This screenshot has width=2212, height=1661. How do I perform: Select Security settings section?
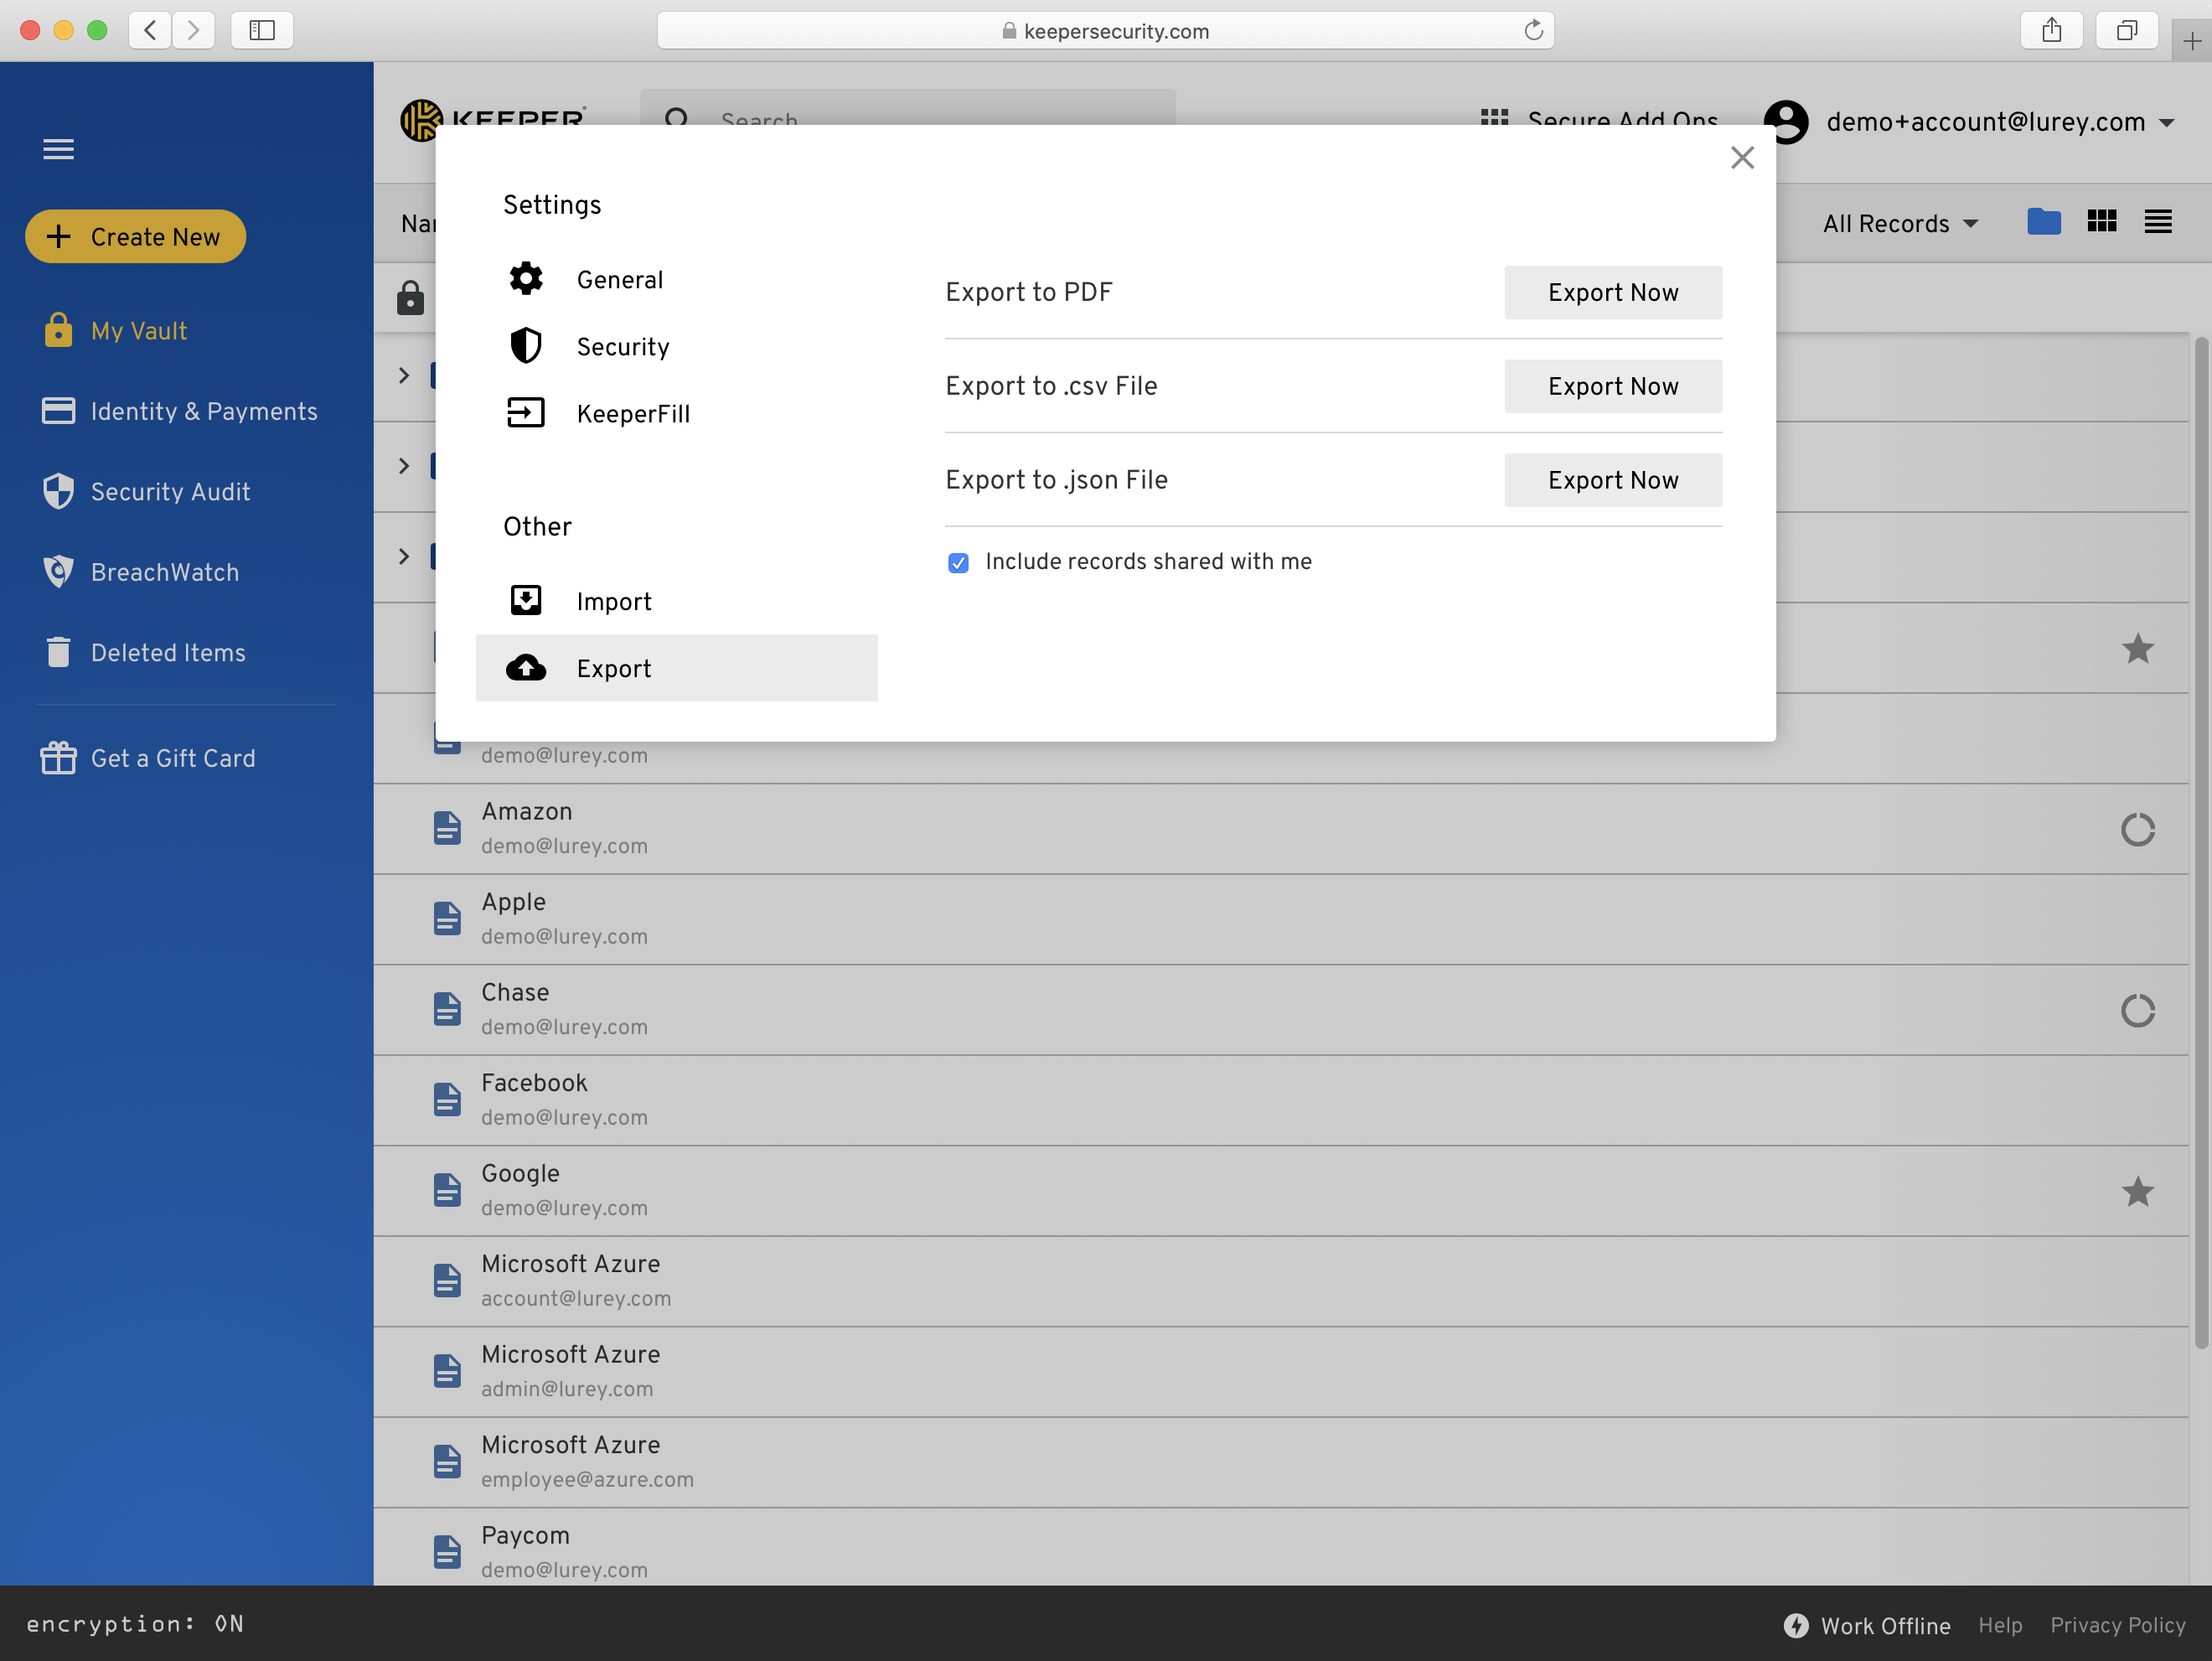coord(677,346)
